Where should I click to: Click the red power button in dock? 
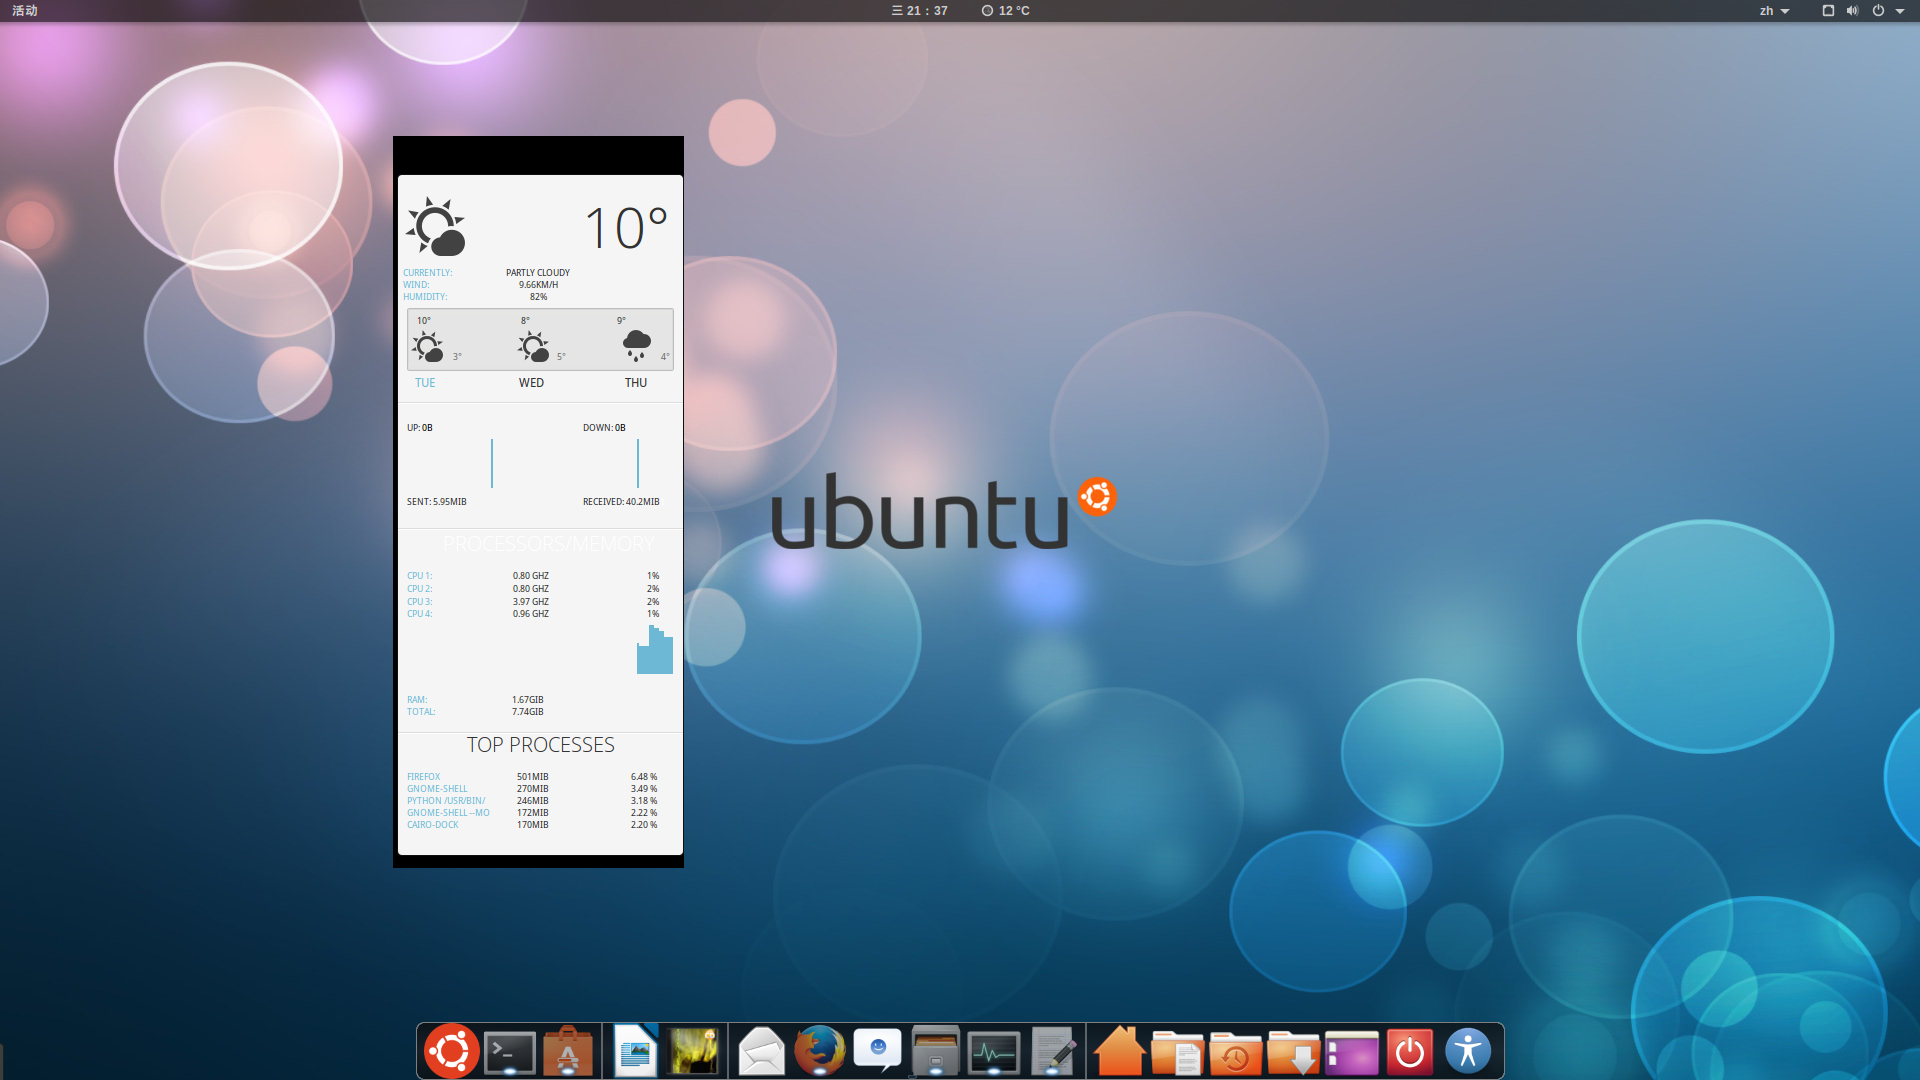point(1410,1051)
